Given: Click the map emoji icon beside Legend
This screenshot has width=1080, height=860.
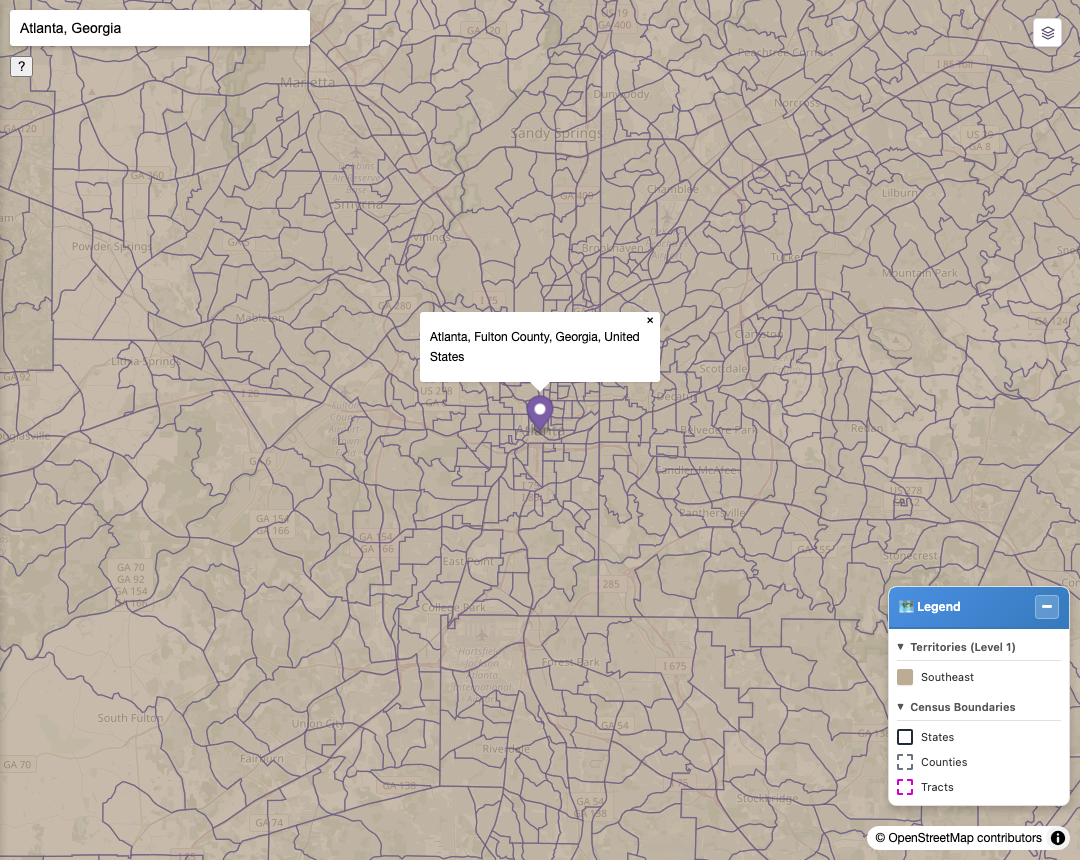Looking at the screenshot, I should 906,607.
